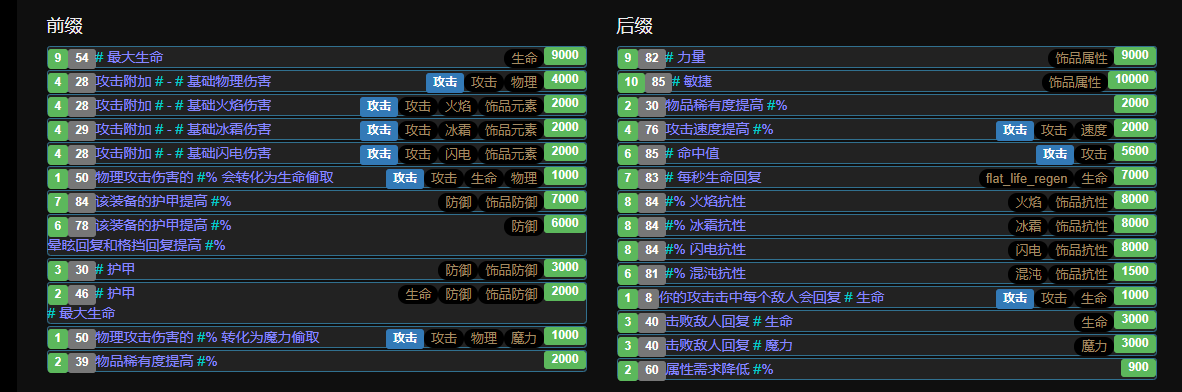
Task: Click the blue 攻击 badge on 基础物理伤害 row
Action: coord(444,82)
